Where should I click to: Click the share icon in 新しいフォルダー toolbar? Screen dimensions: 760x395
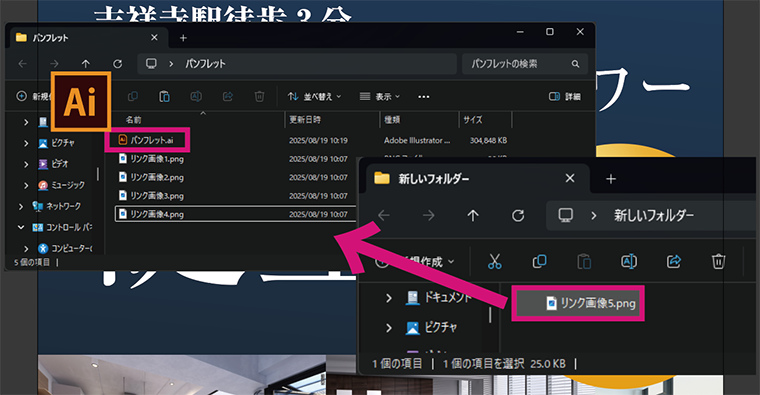click(674, 262)
